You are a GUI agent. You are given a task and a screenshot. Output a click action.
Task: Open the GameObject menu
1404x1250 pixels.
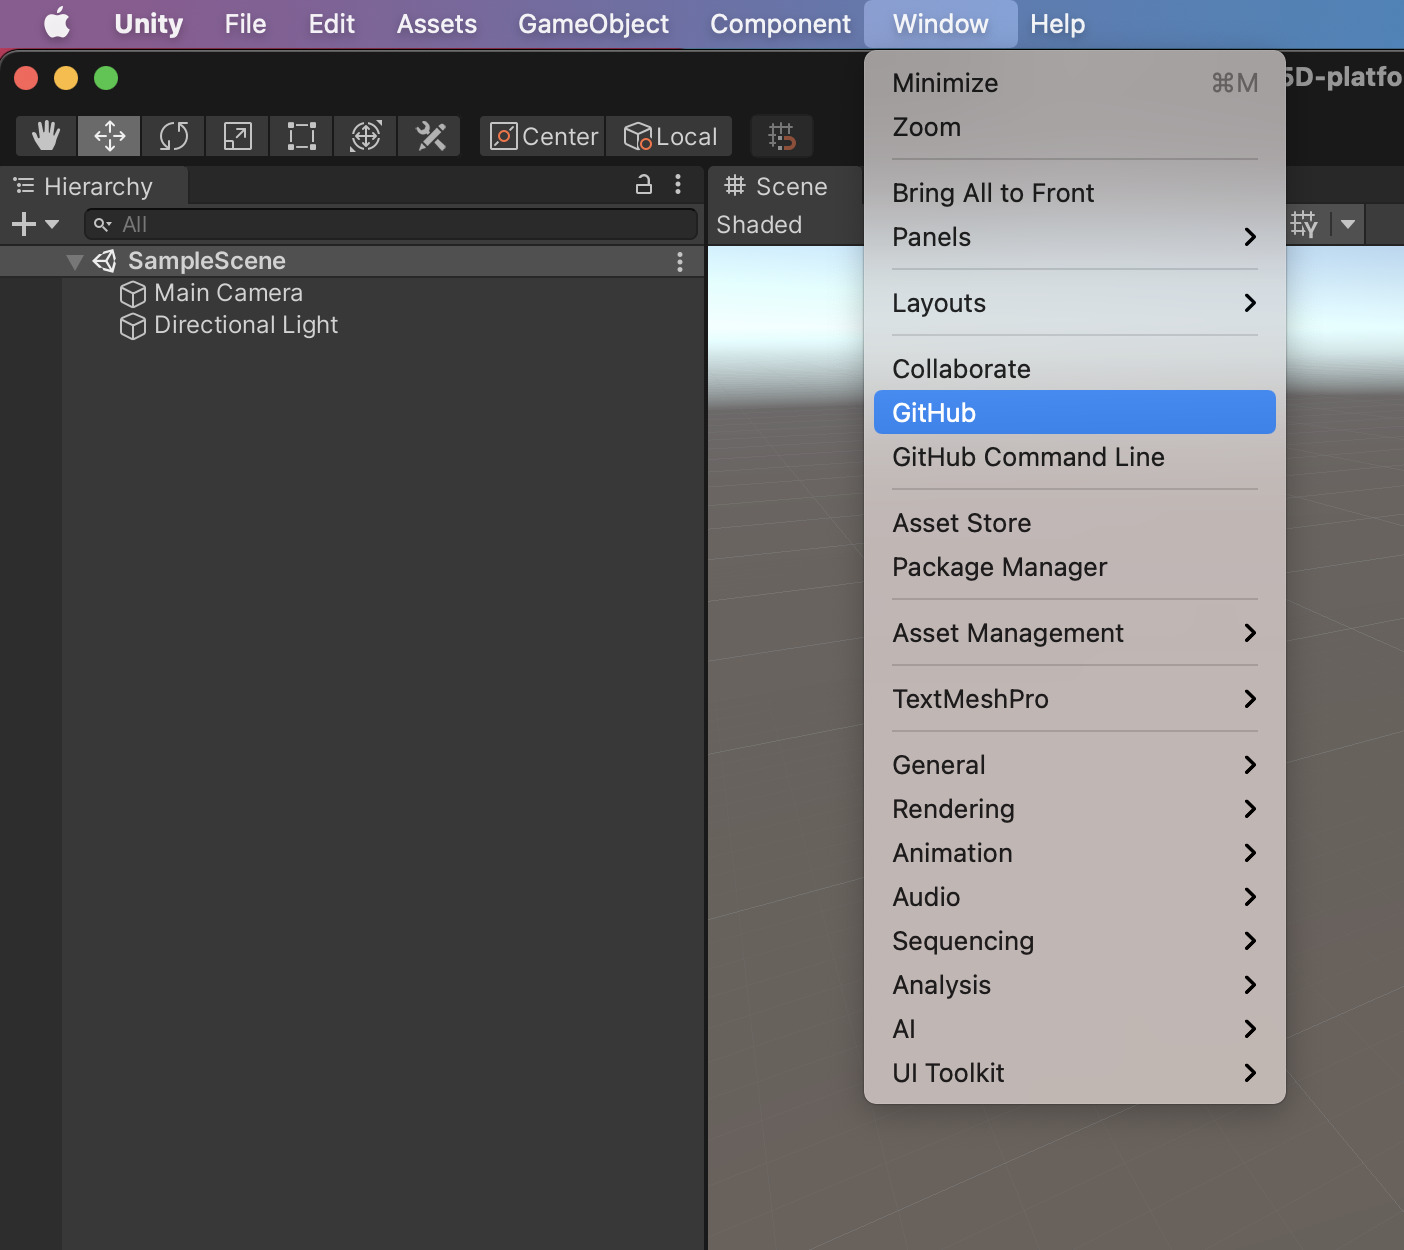tap(593, 23)
